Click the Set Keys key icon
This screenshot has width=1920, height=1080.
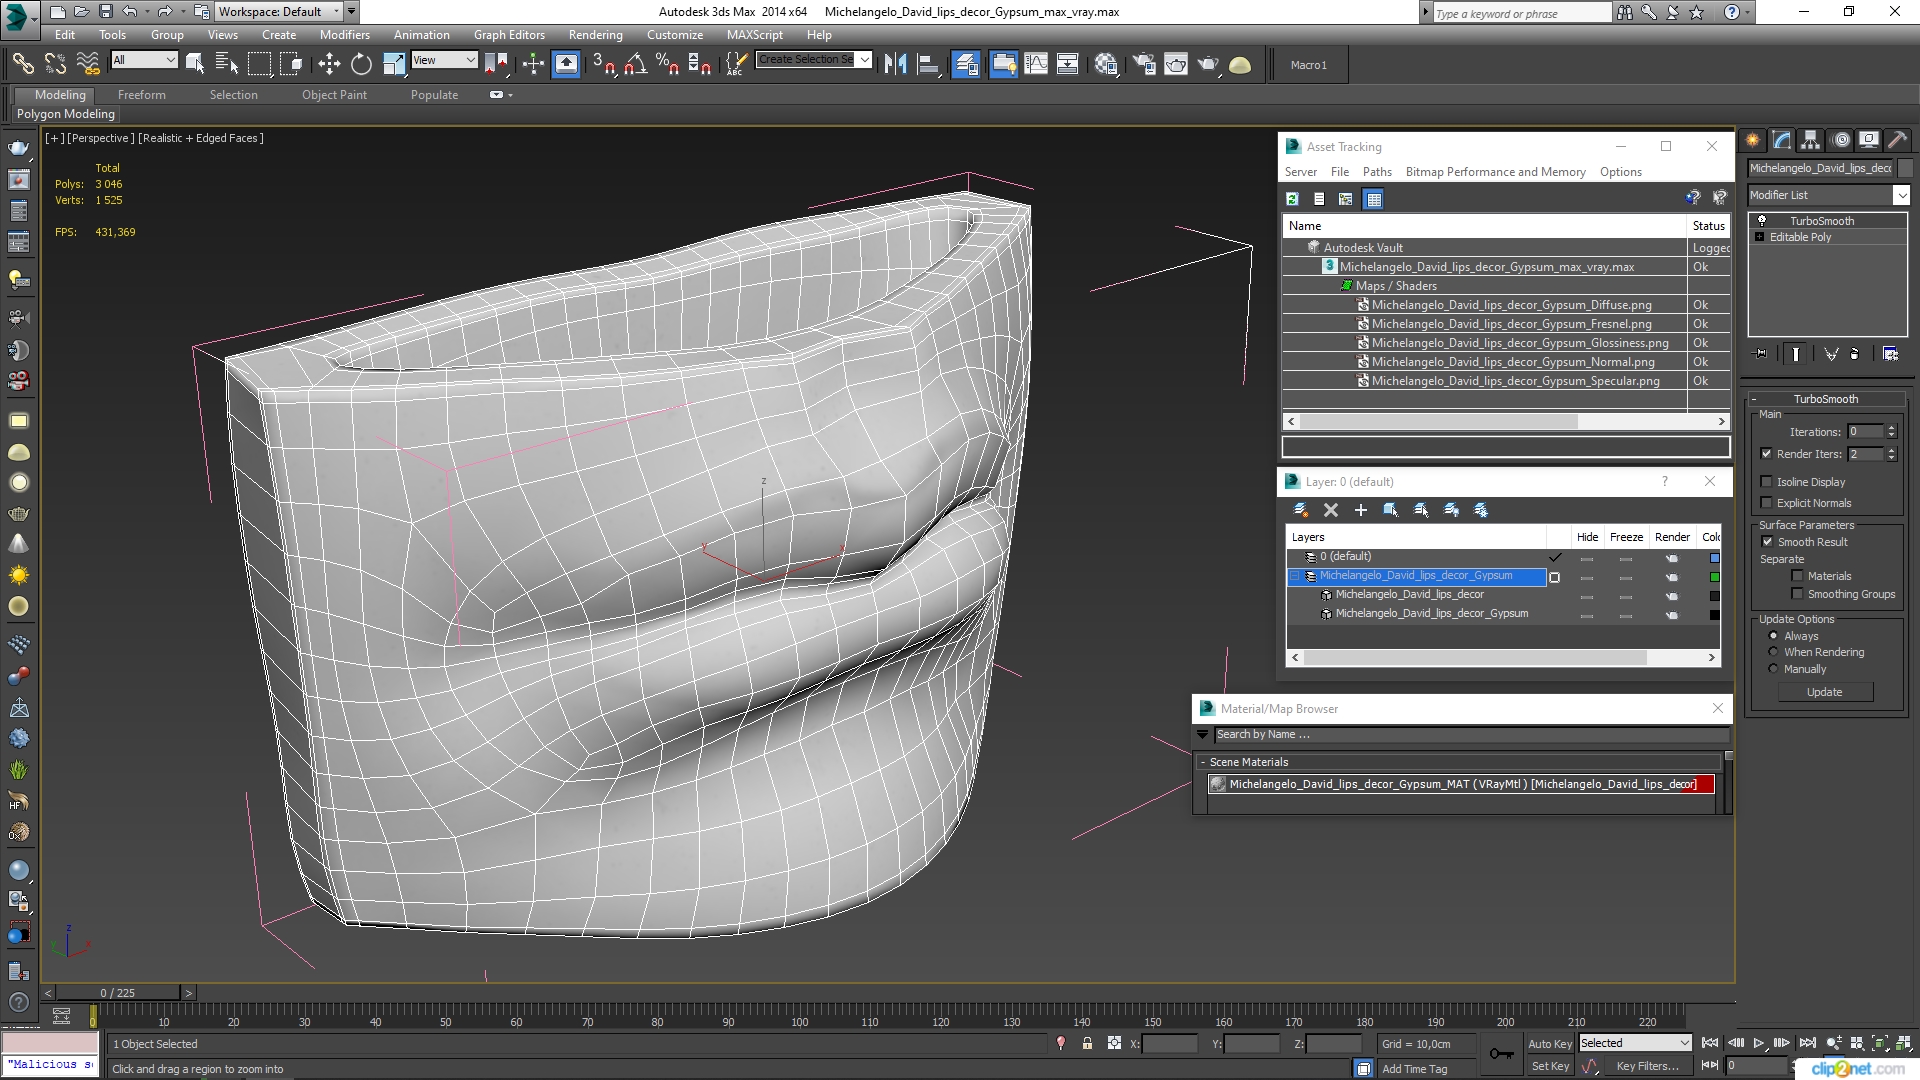1501,1053
